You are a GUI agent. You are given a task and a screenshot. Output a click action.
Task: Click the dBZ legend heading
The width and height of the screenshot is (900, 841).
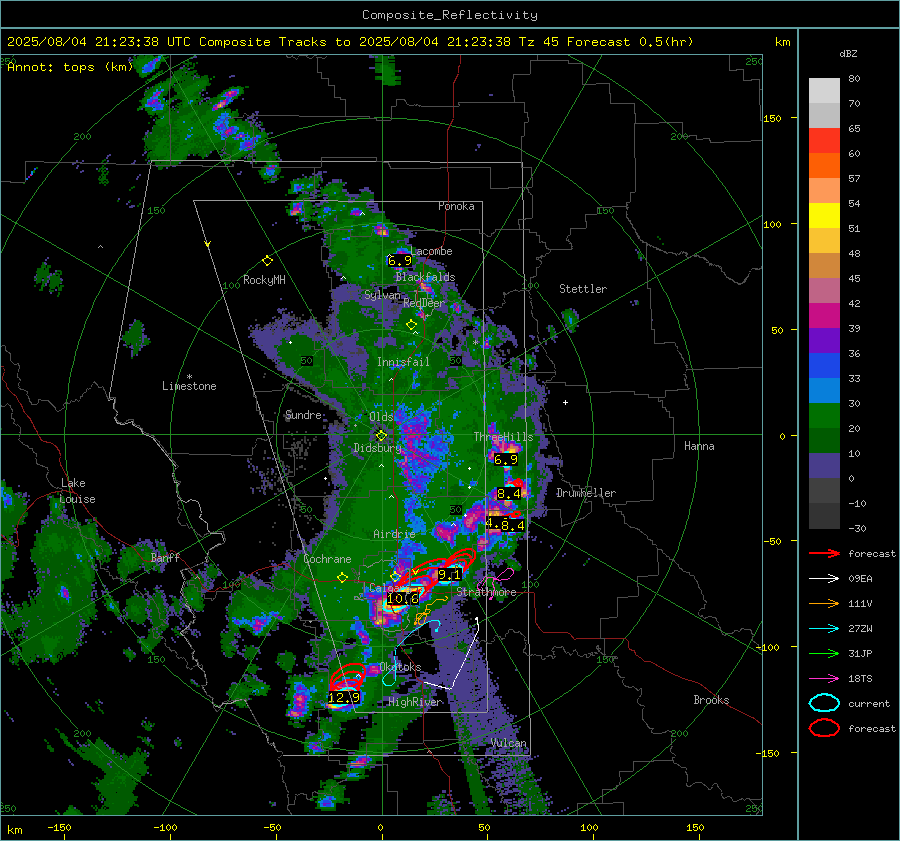click(x=848, y=54)
